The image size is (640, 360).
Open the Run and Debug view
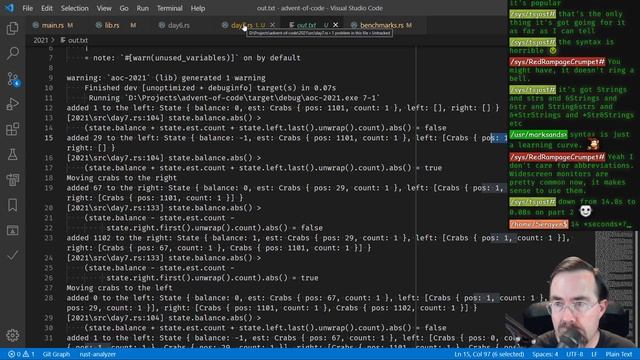[x=13, y=104]
